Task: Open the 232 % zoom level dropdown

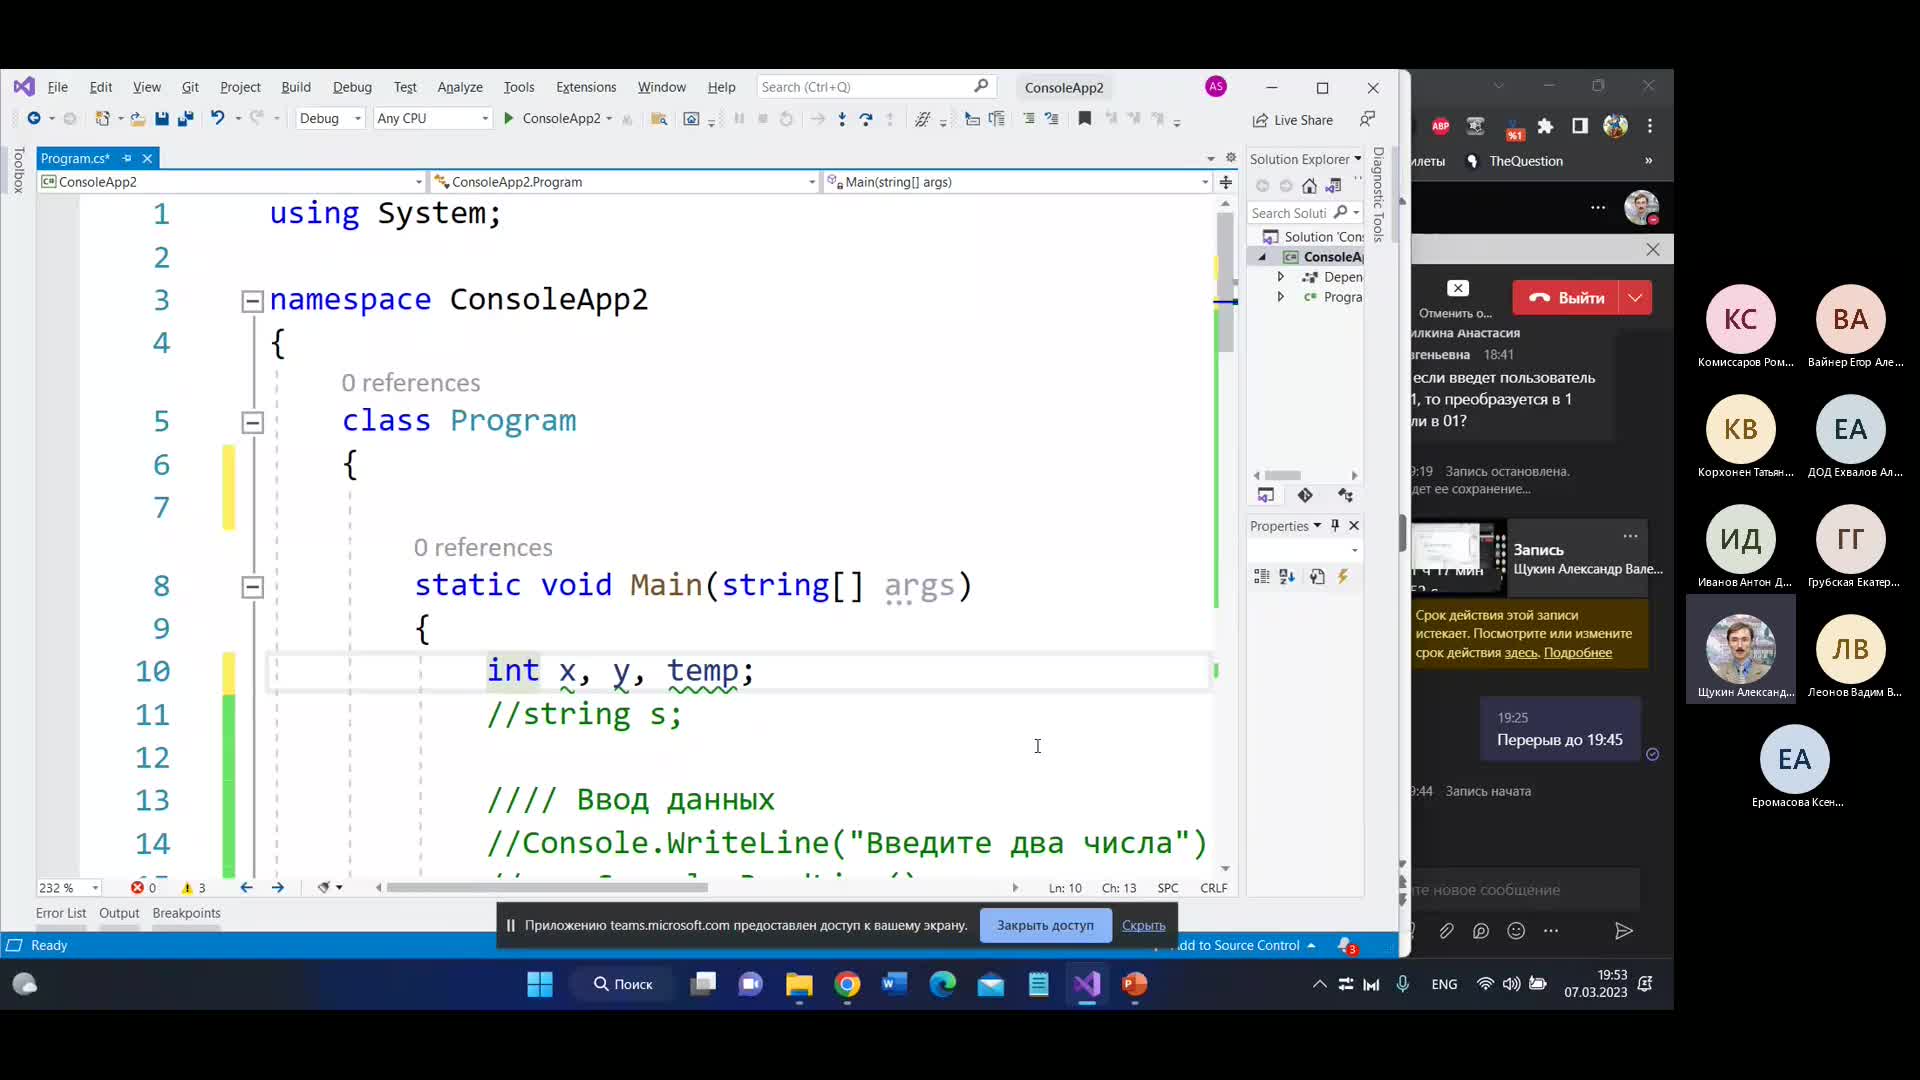Action: pos(69,888)
